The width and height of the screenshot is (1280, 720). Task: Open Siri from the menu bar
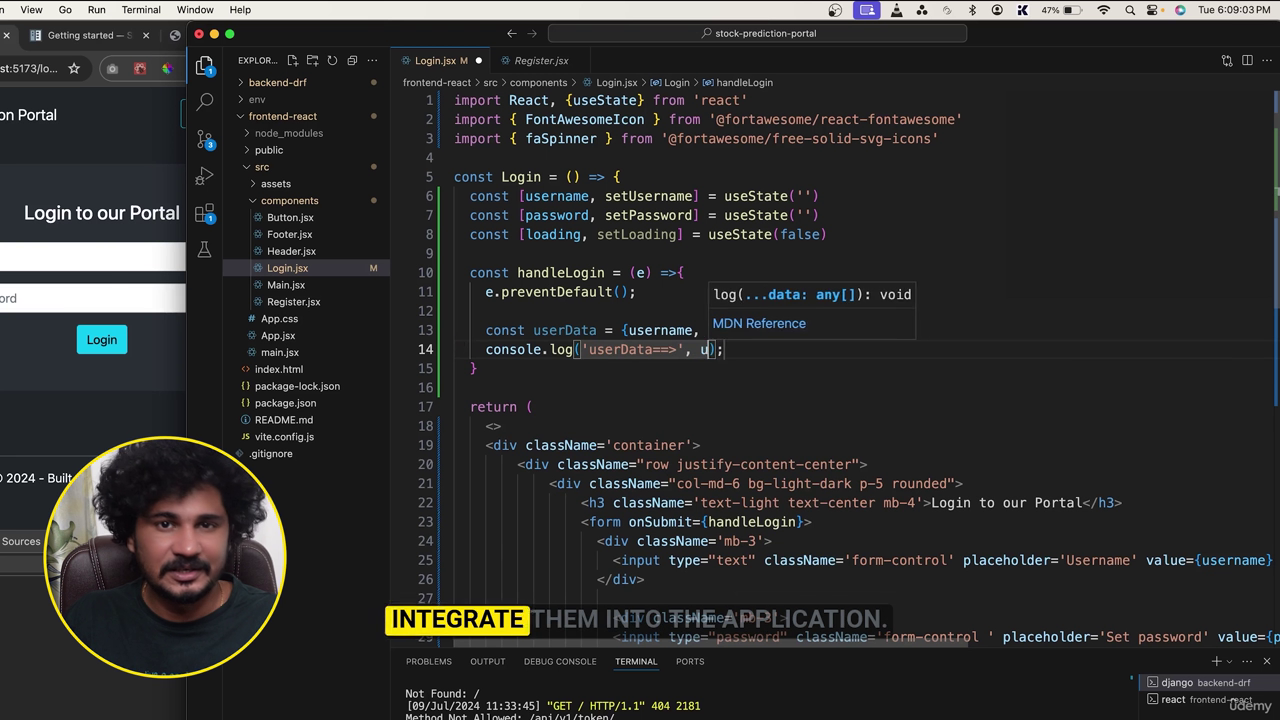click(1180, 10)
